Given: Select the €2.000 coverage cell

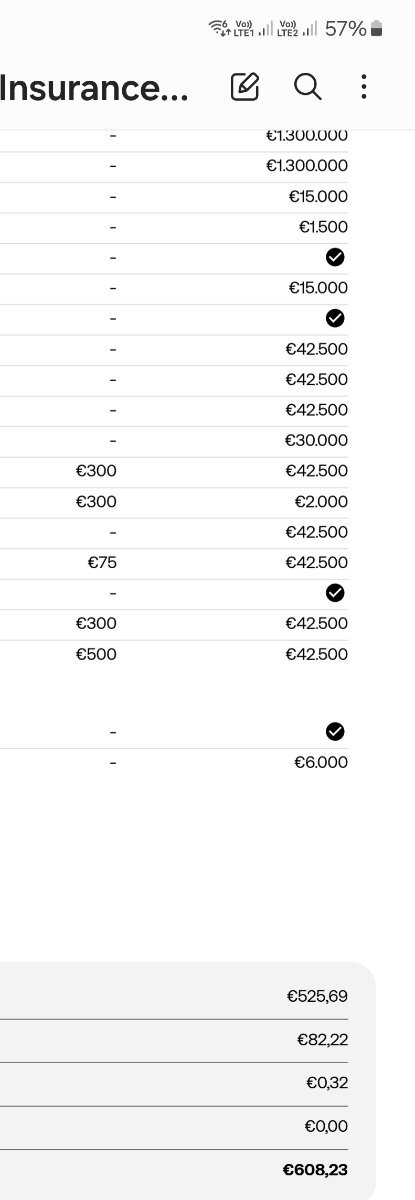Looking at the screenshot, I should pos(321,501).
